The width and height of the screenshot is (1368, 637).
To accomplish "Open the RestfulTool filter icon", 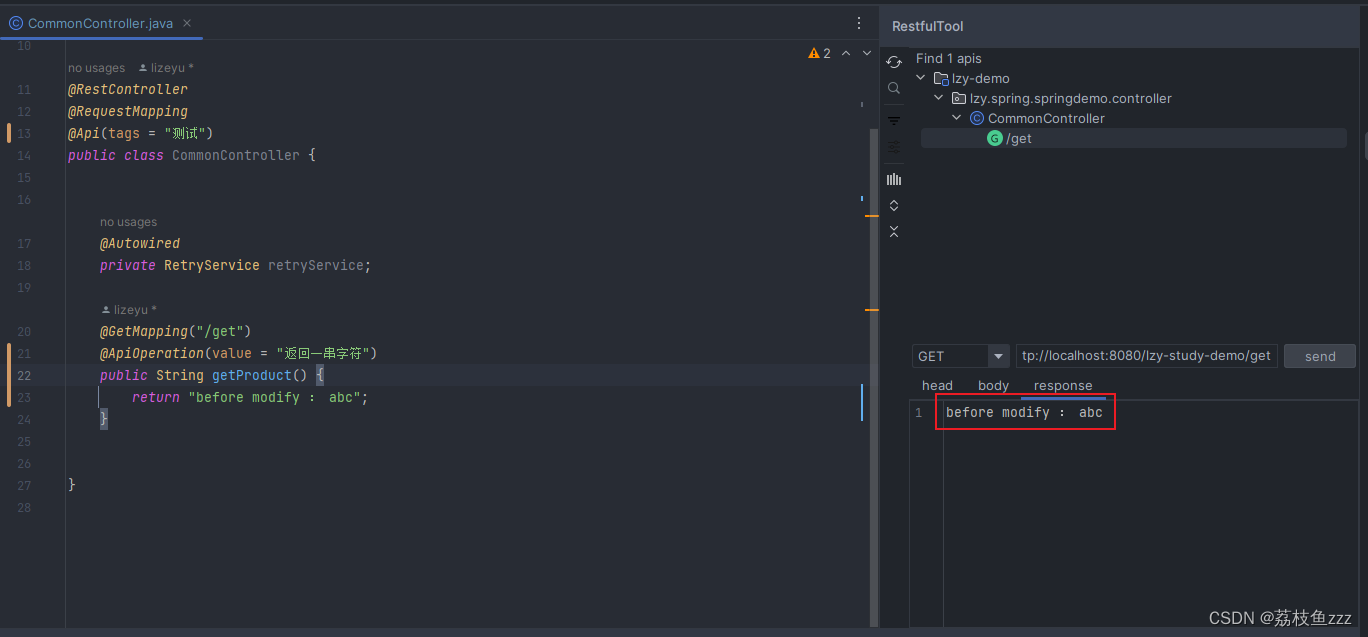I will pos(894,121).
